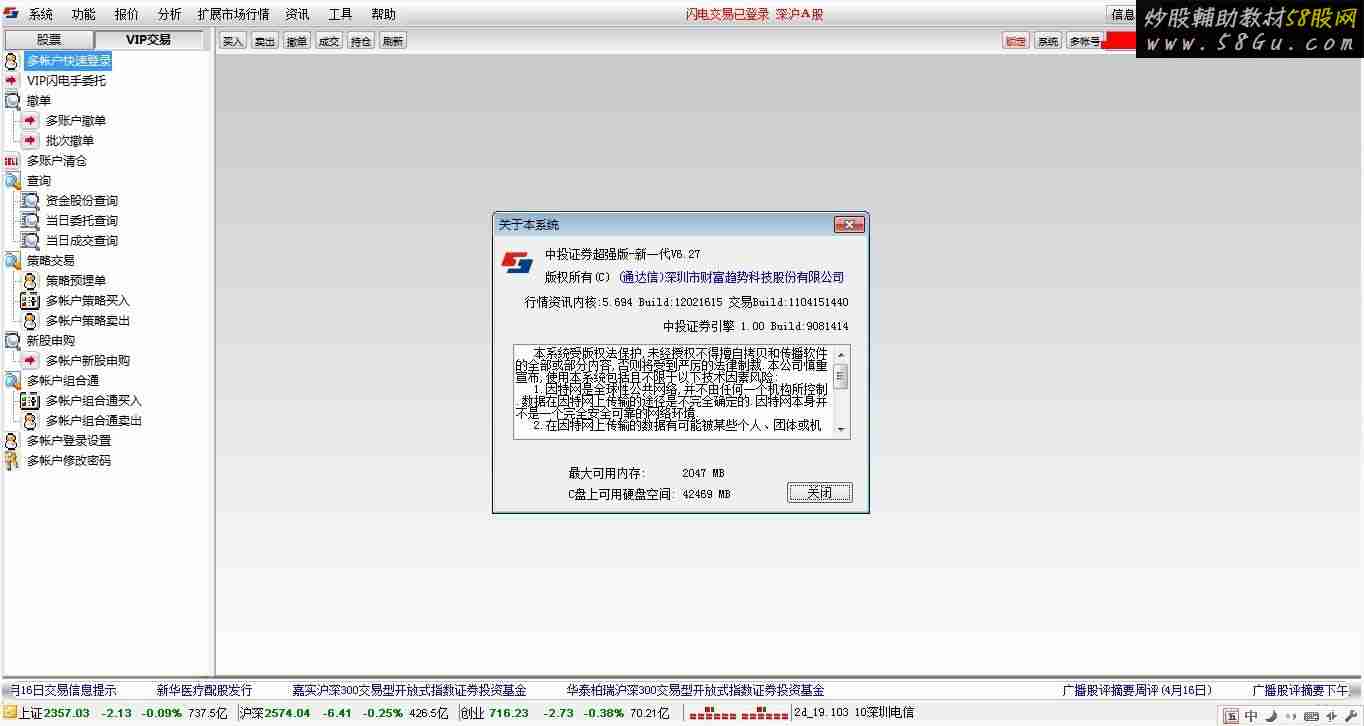
Task: Click the scroll-up arrow in the license text
Action: pyautogui.click(x=841, y=356)
